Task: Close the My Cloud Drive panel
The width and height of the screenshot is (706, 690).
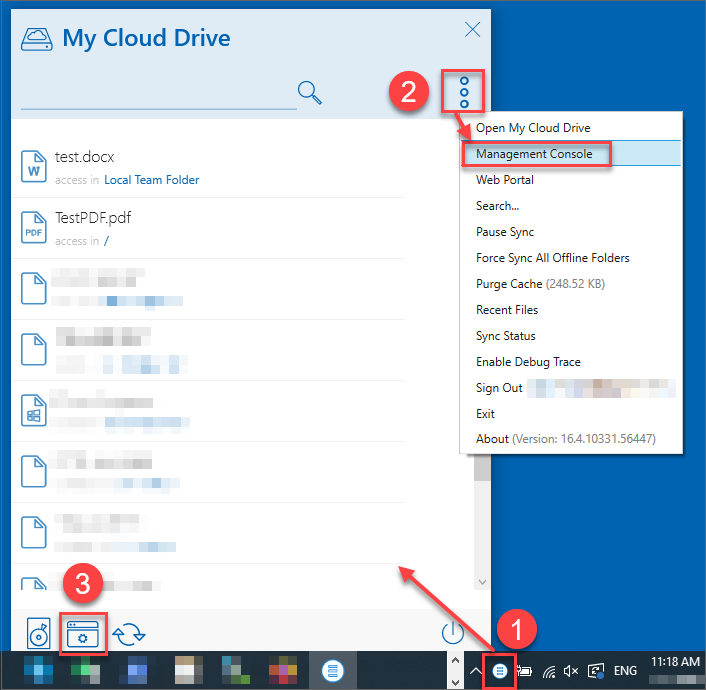Action: coord(472,30)
